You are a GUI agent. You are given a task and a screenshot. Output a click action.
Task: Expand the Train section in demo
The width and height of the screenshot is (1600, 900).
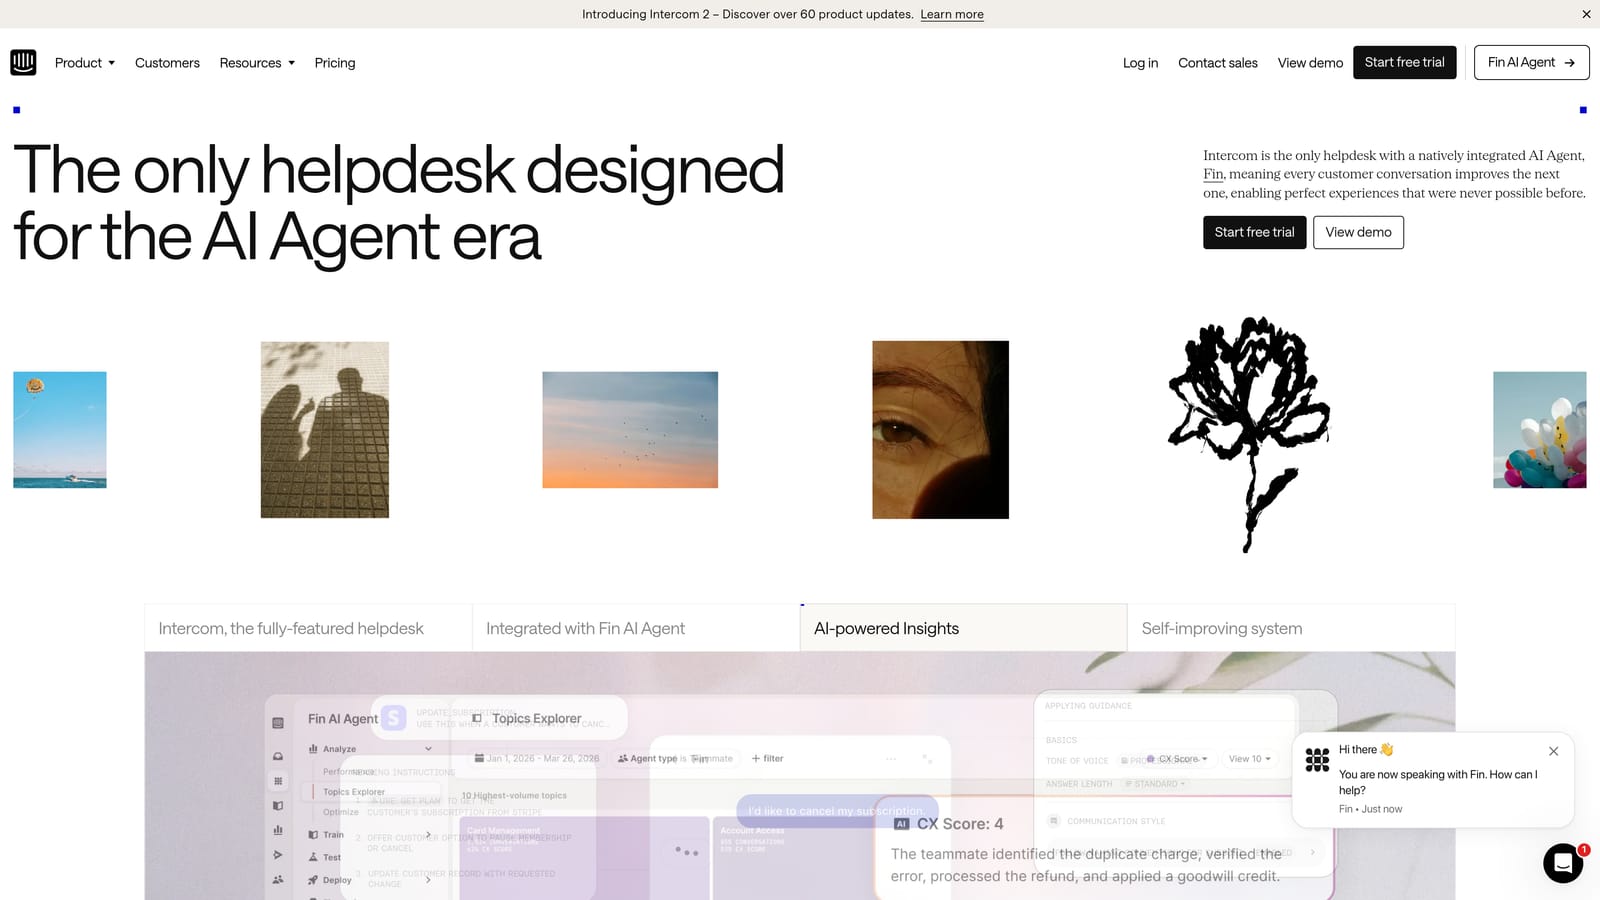pyautogui.click(x=428, y=835)
